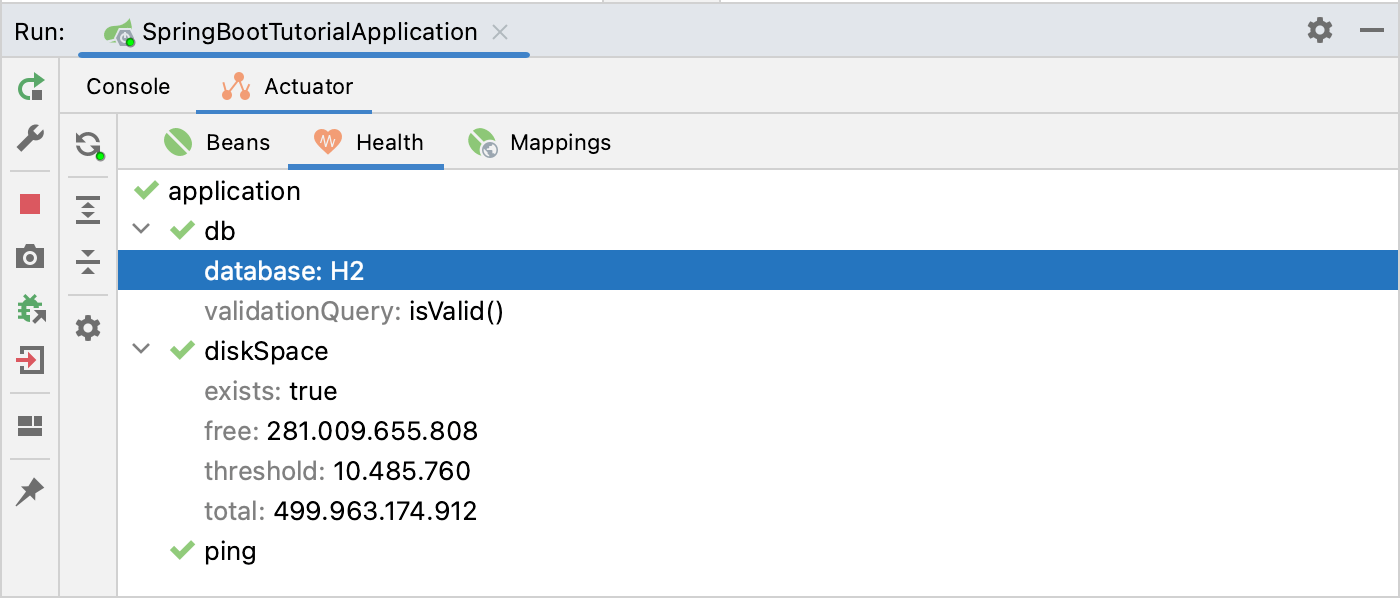Collapse the diskSpace health node
Screen dimensions: 1400x598
point(141,350)
